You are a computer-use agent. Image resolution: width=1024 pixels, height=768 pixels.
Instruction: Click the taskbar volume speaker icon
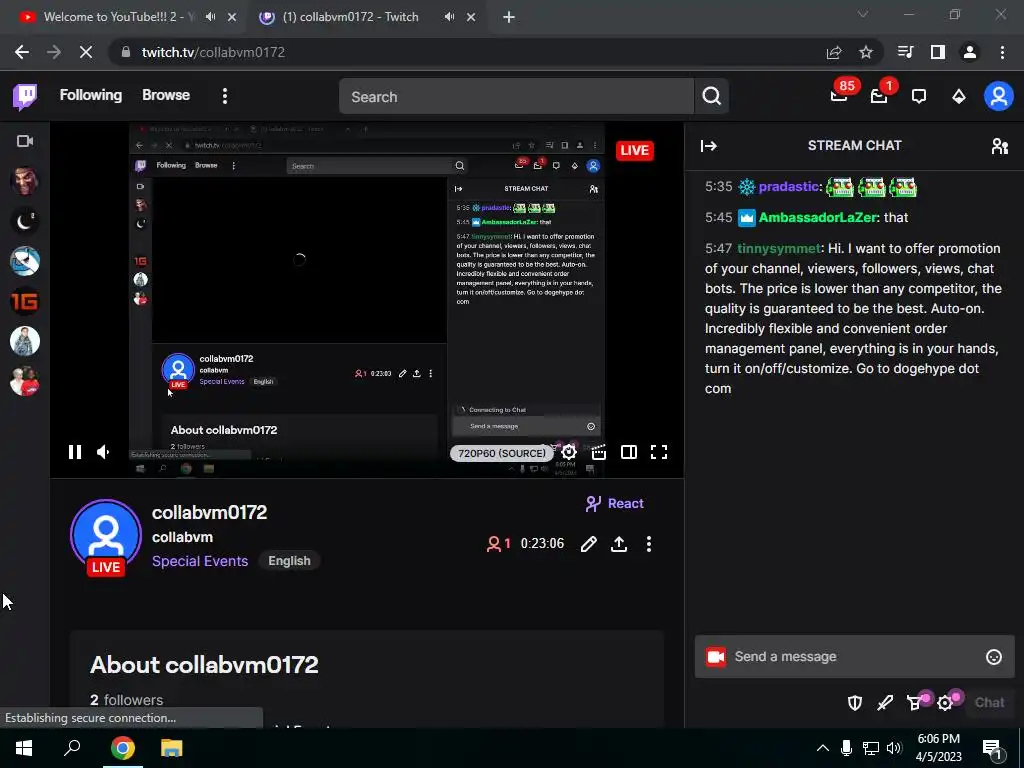(x=894, y=748)
